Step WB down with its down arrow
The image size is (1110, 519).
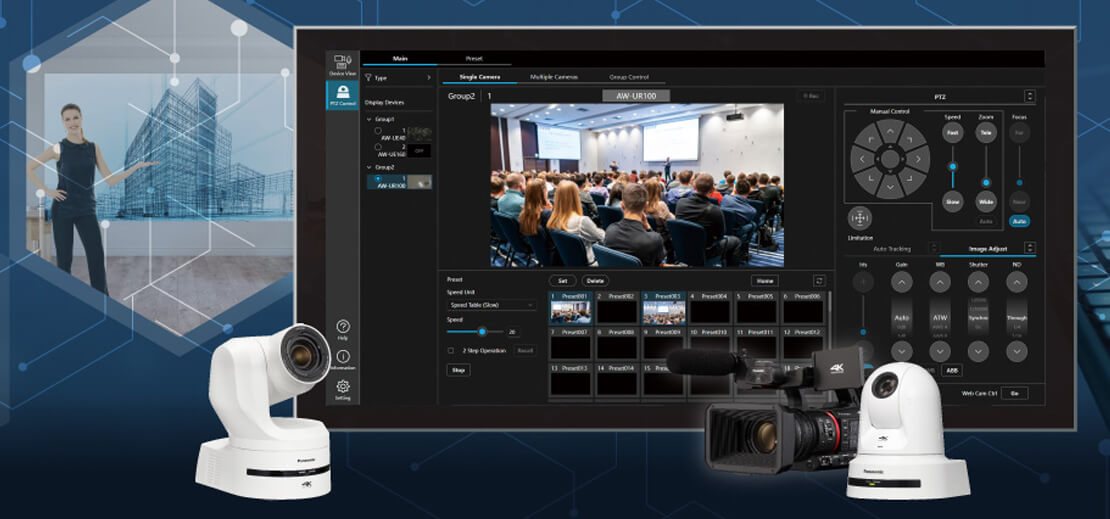pos(939,351)
